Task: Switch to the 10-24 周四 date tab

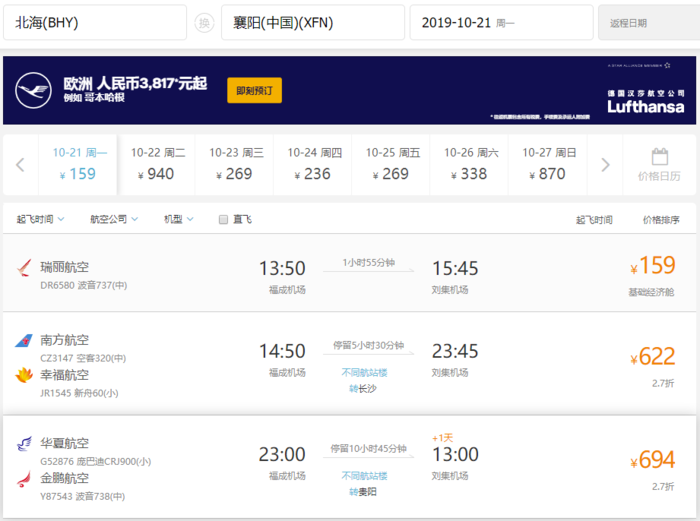Action: pyautogui.click(x=314, y=163)
